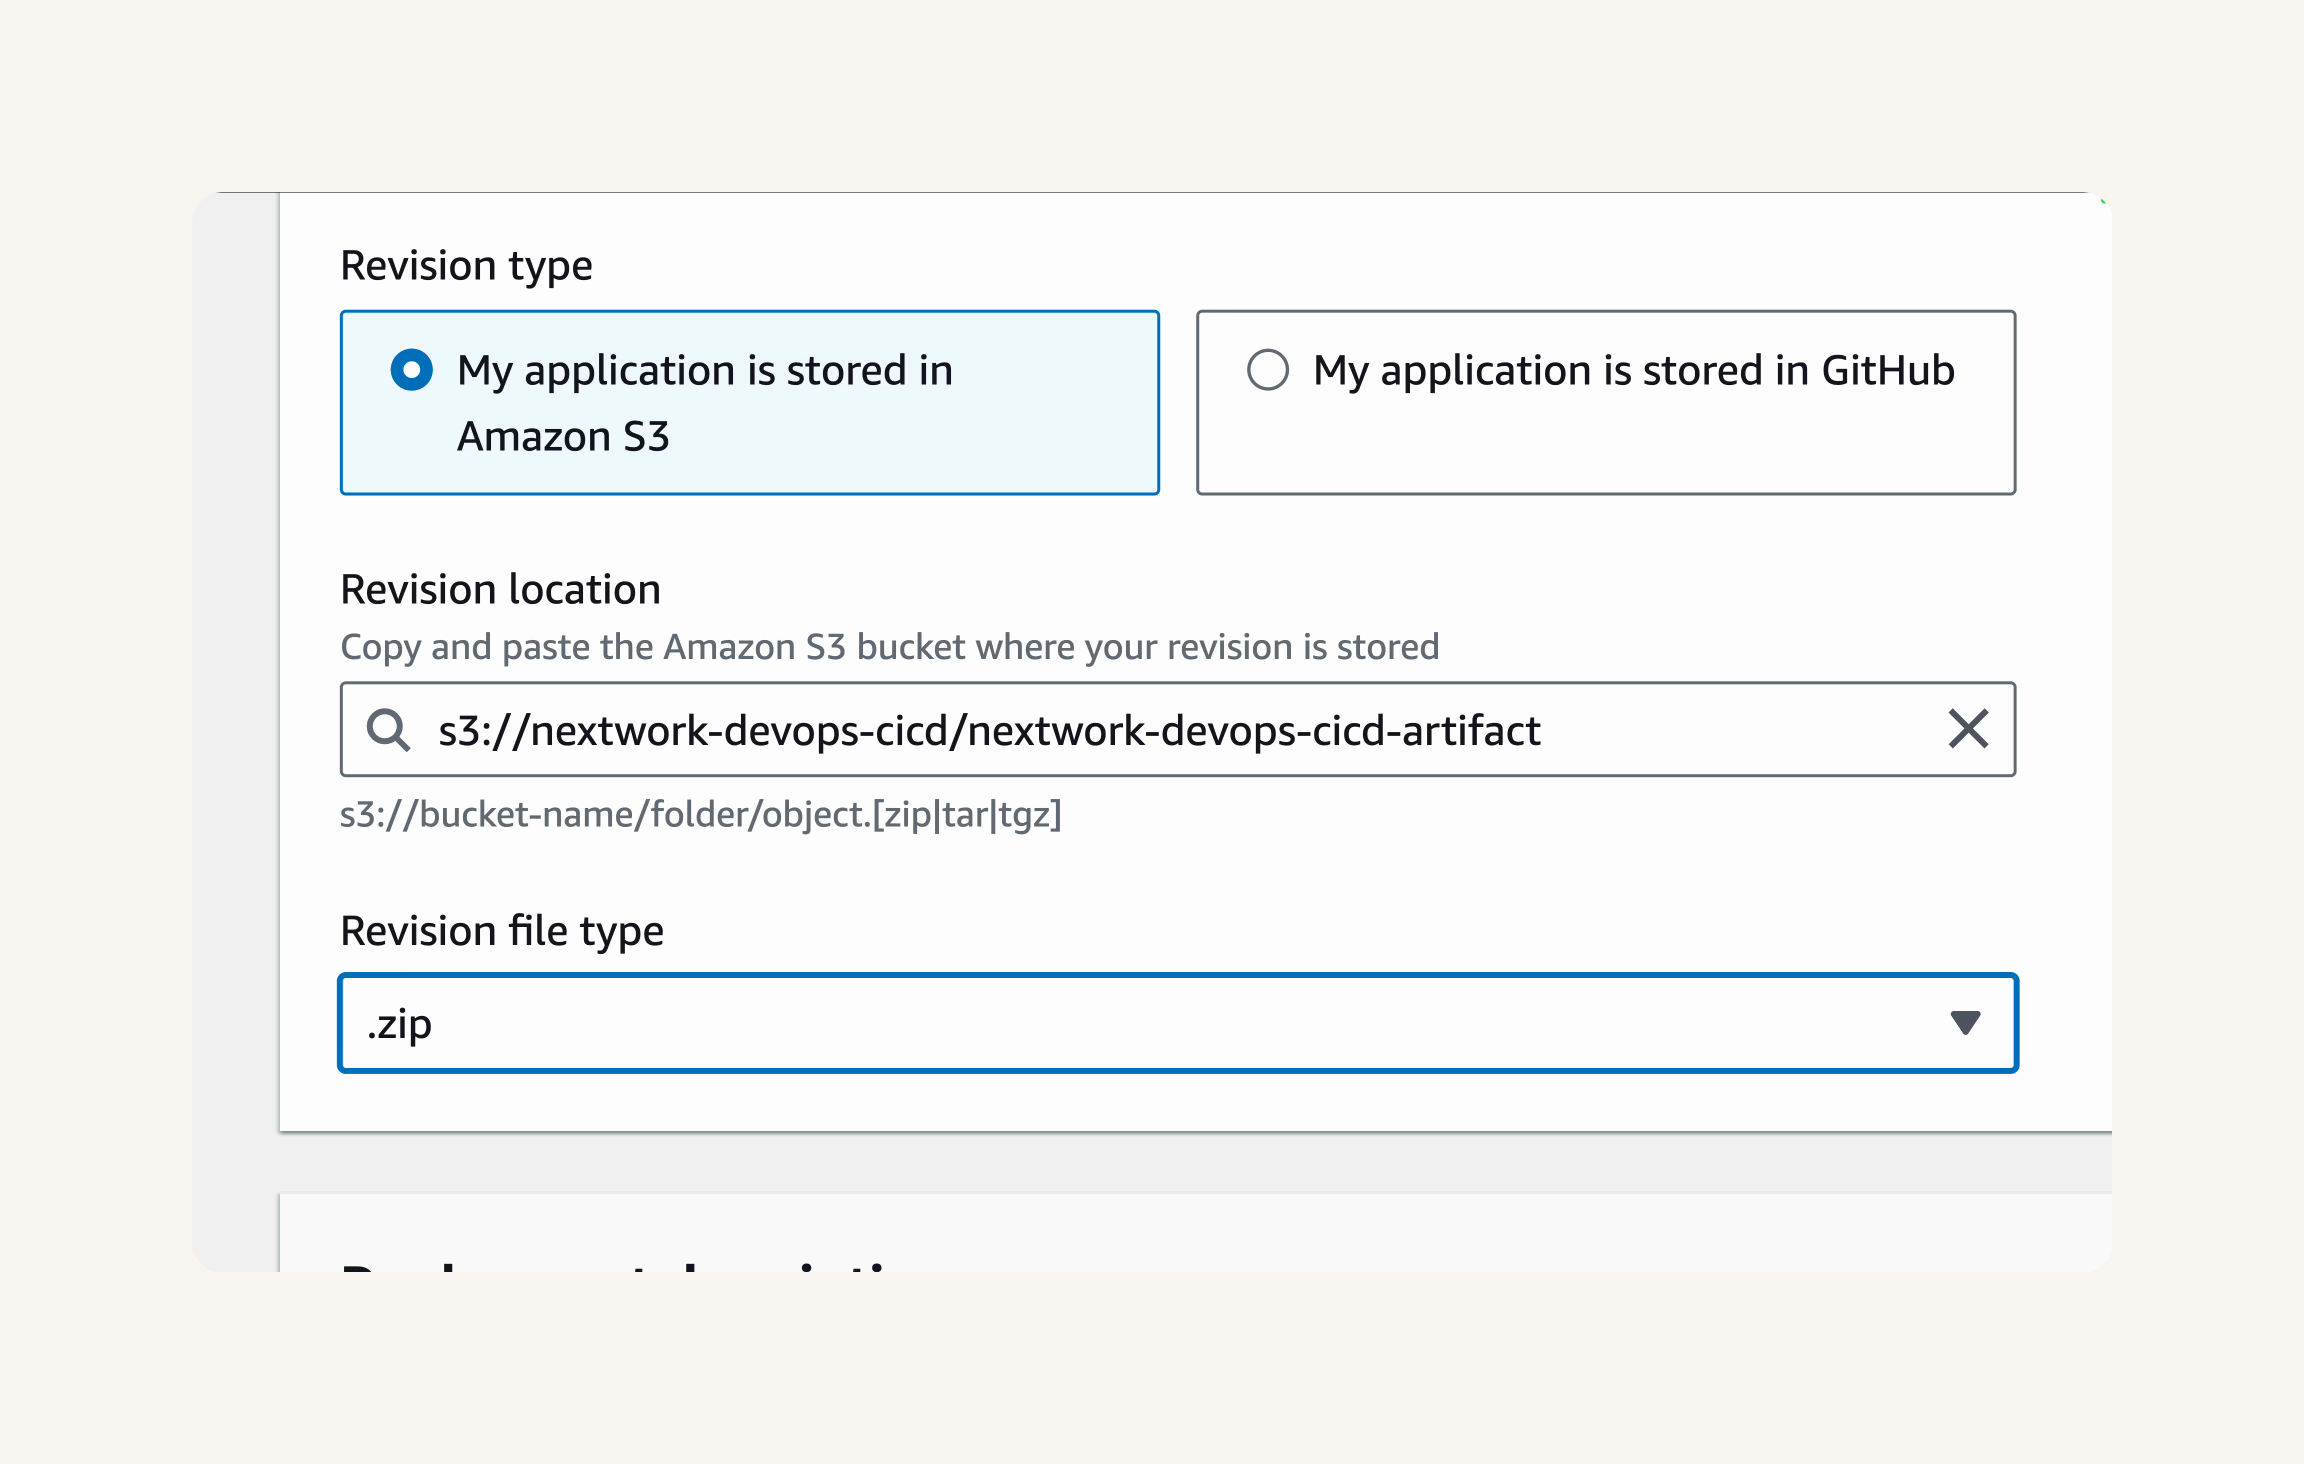Click the s3://bucket-name/folder/object example text
The width and height of the screenshot is (2304, 1464).
click(700, 815)
